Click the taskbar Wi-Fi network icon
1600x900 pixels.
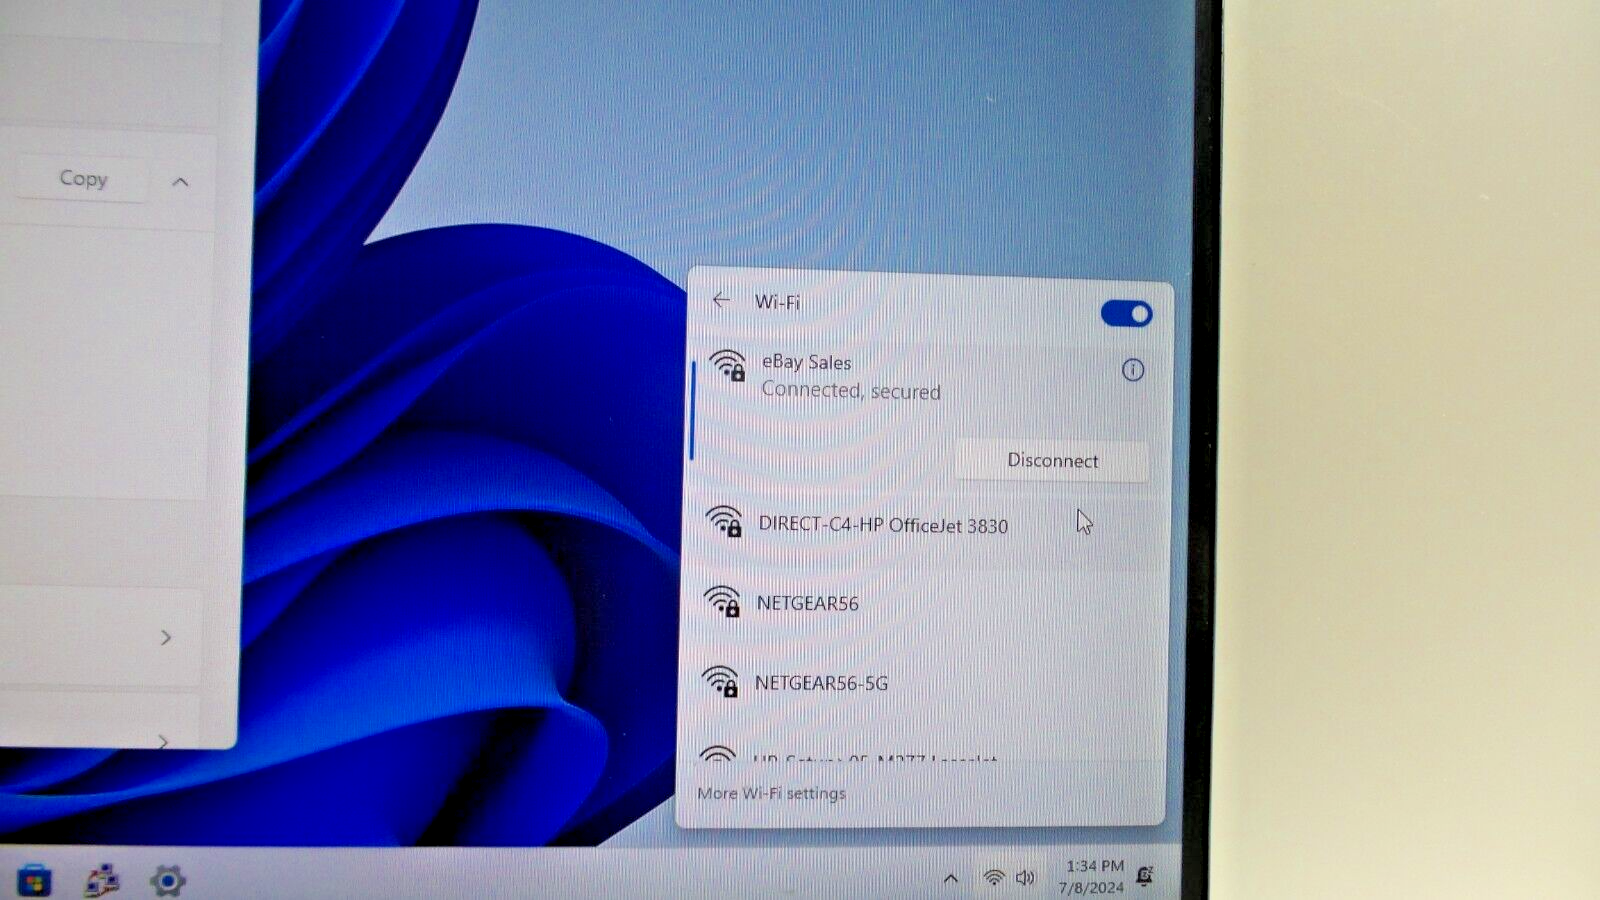point(993,878)
